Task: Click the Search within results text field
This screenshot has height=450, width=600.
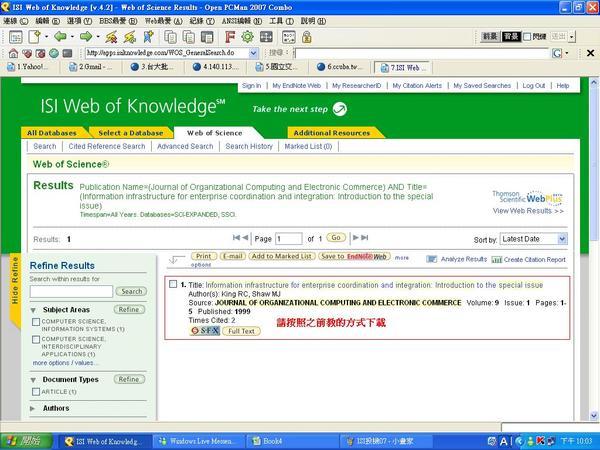Action: point(71,292)
